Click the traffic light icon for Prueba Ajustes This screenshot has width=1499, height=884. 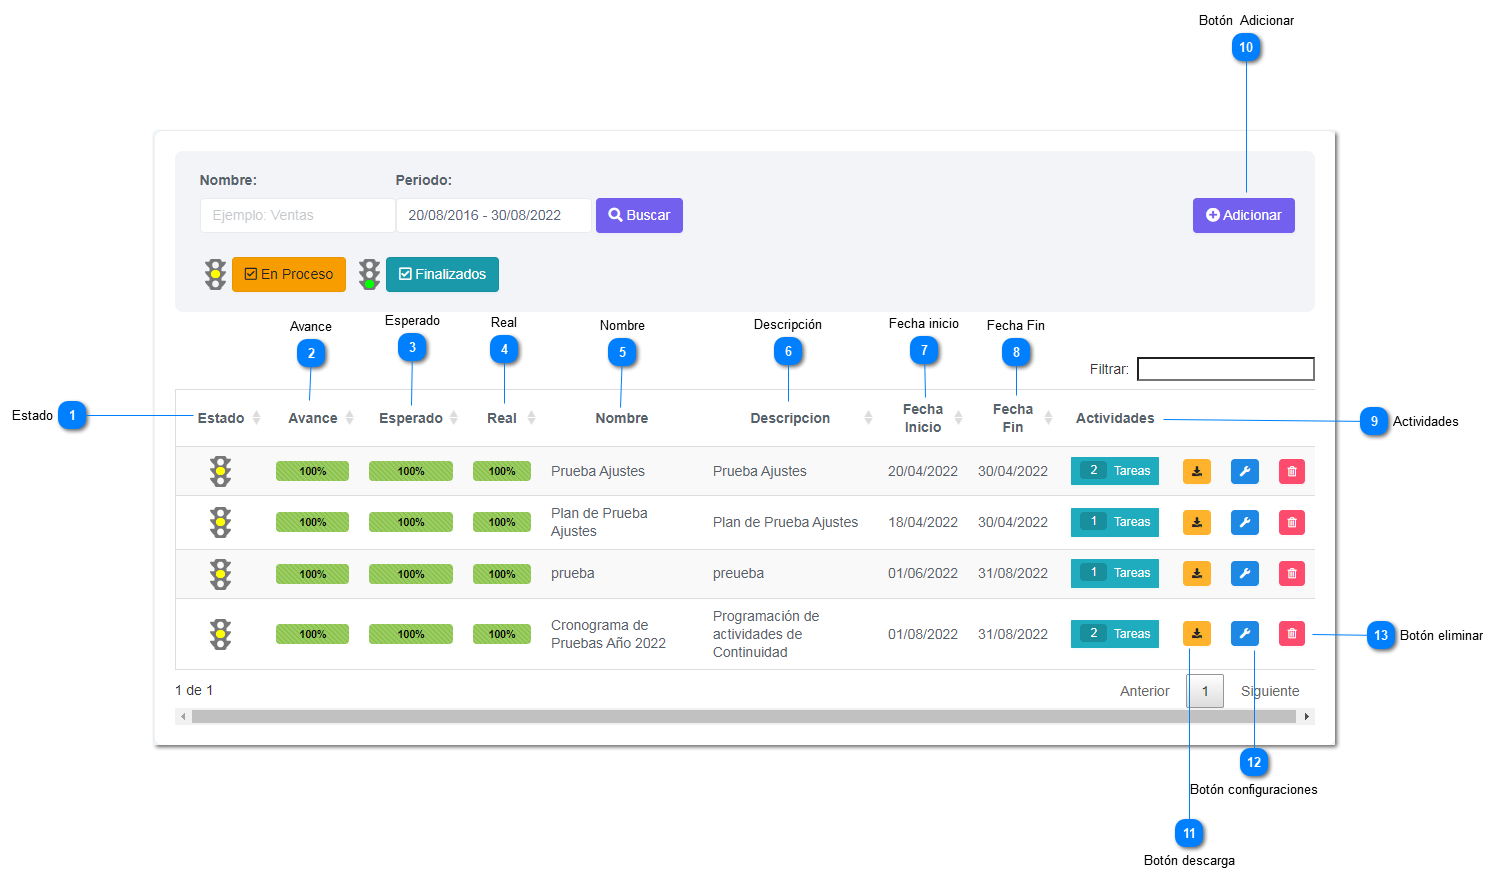coord(221,471)
